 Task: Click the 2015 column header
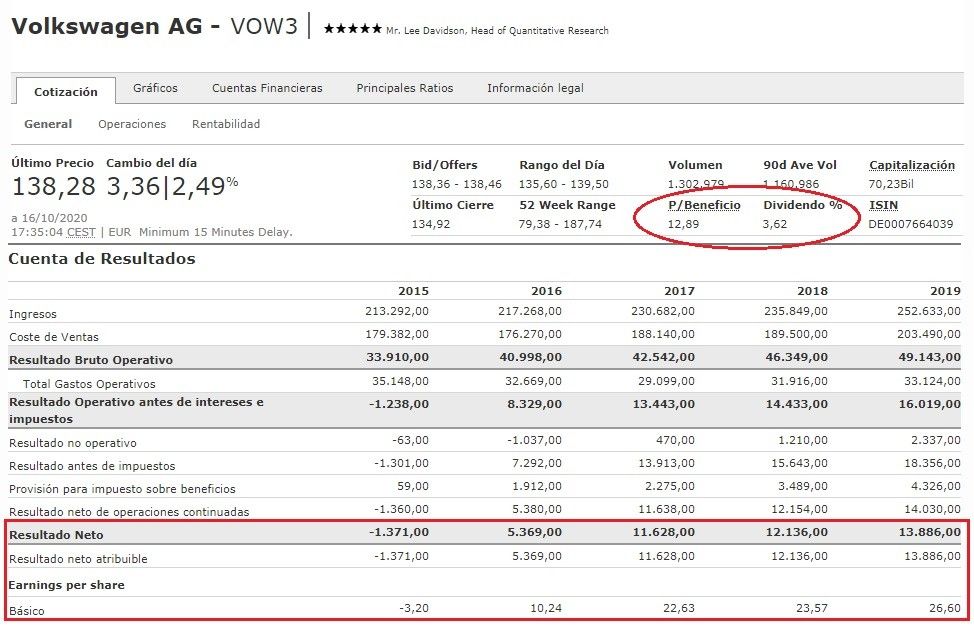[x=413, y=291]
